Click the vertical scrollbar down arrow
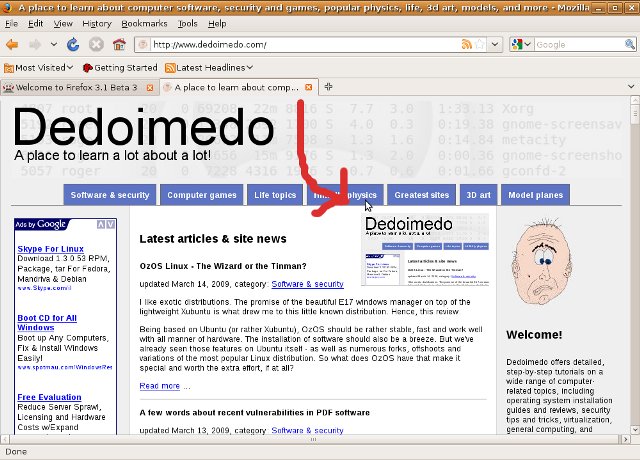Screen dimensions: 640x460 pyautogui.click(x=635, y=429)
